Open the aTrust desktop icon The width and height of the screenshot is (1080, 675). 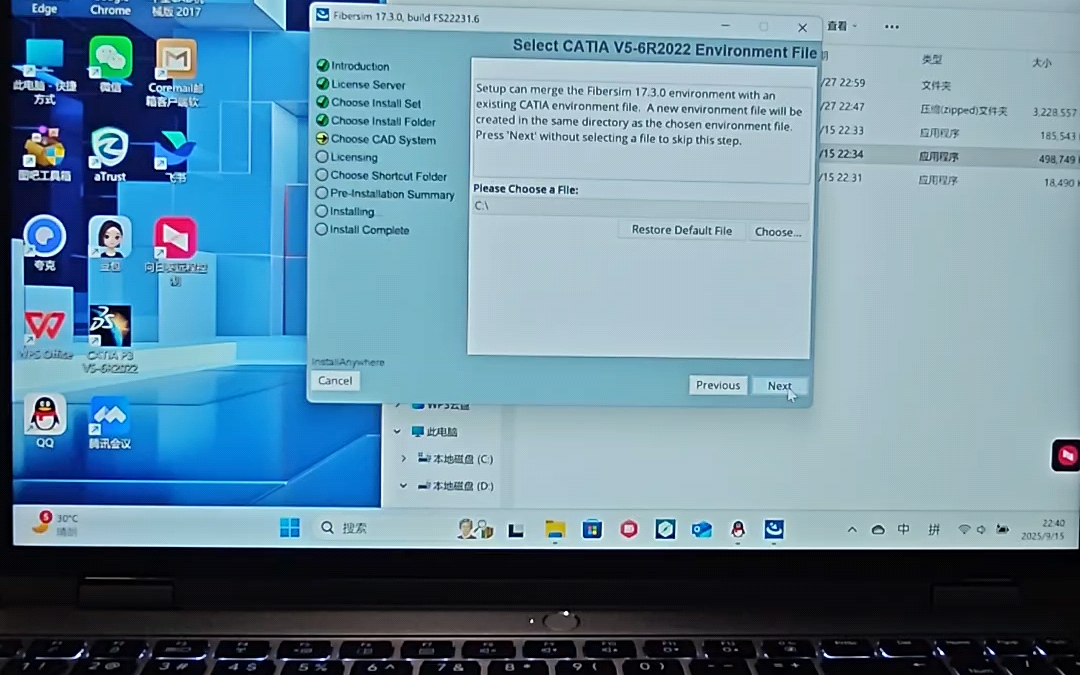(110, 155)
